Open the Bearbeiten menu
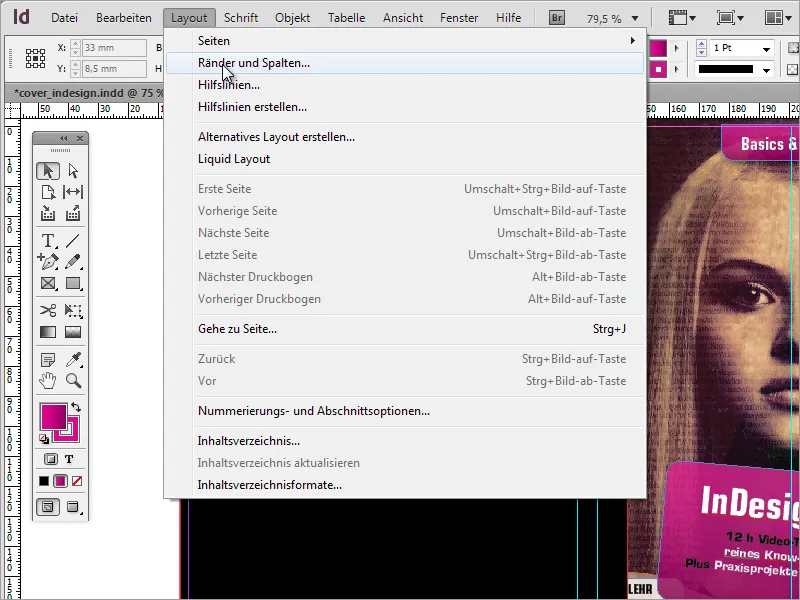 point(123,18)
